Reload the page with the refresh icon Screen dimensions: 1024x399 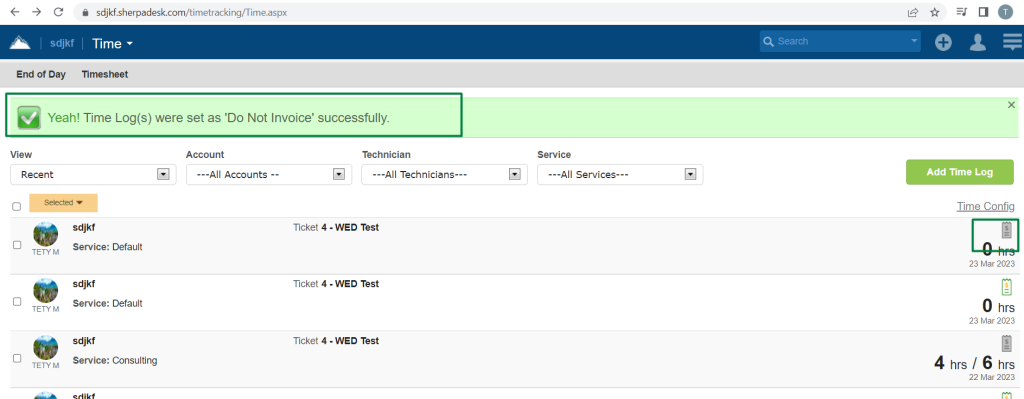[x=58, y=12]
